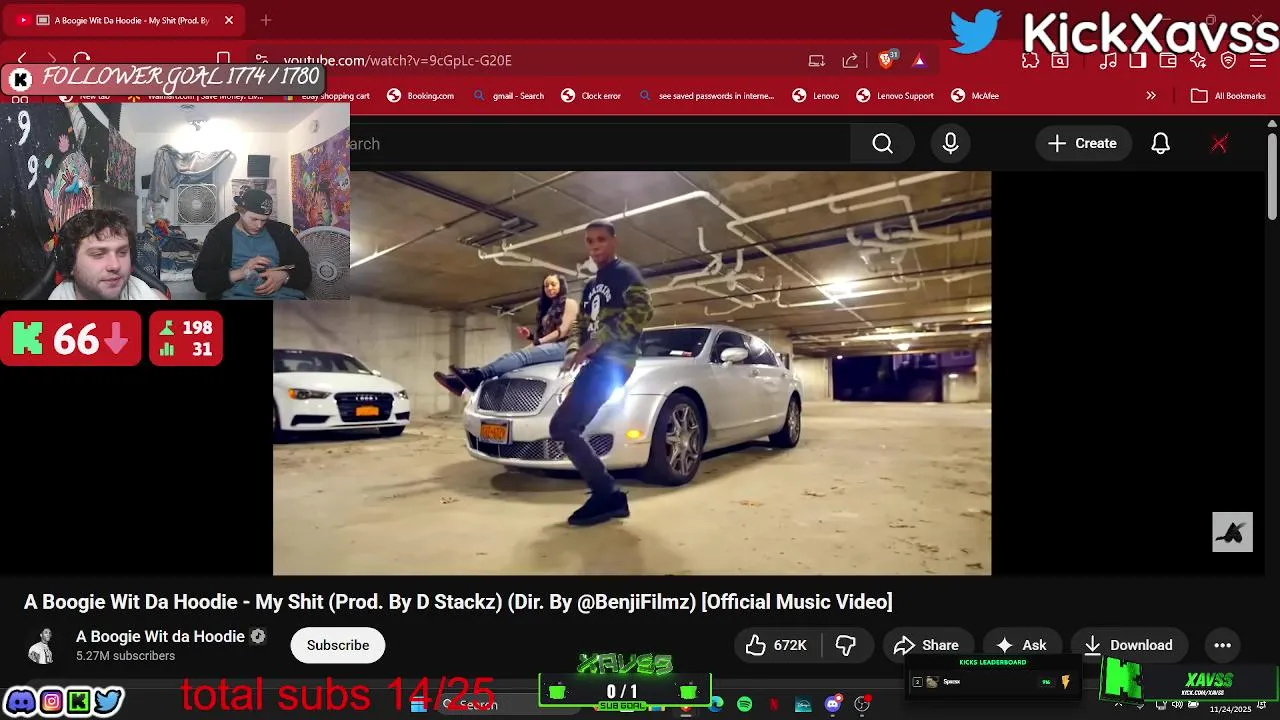Click the Ask button under the video
The height and width of the screenshot is (720, 1280).
[x=1021, y=645]
